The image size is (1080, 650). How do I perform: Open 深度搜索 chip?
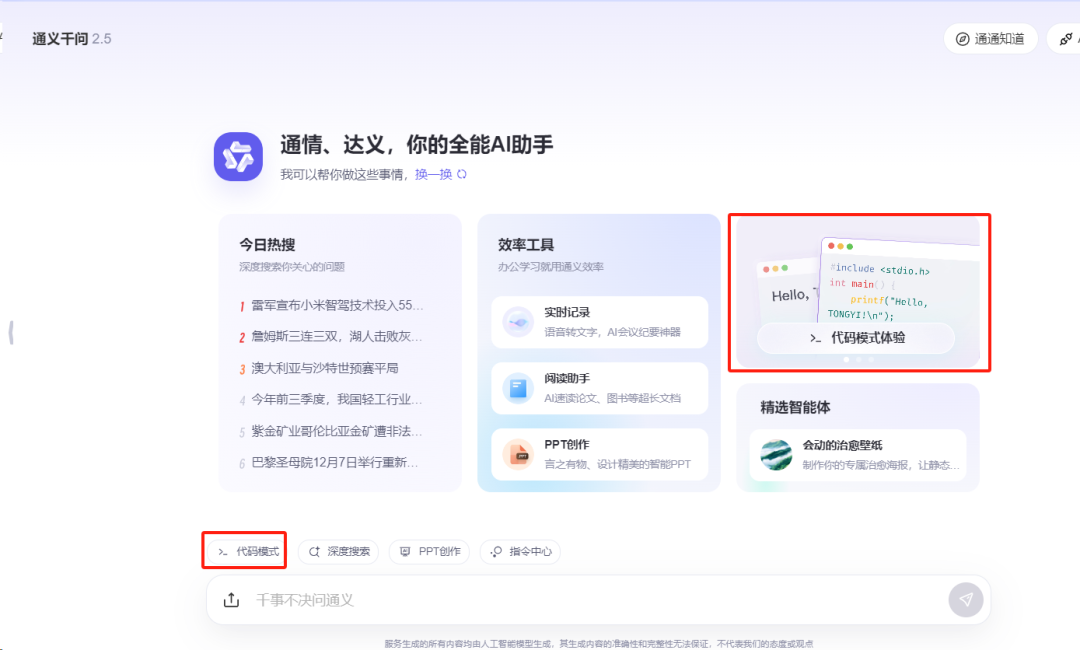click(338, 552)
